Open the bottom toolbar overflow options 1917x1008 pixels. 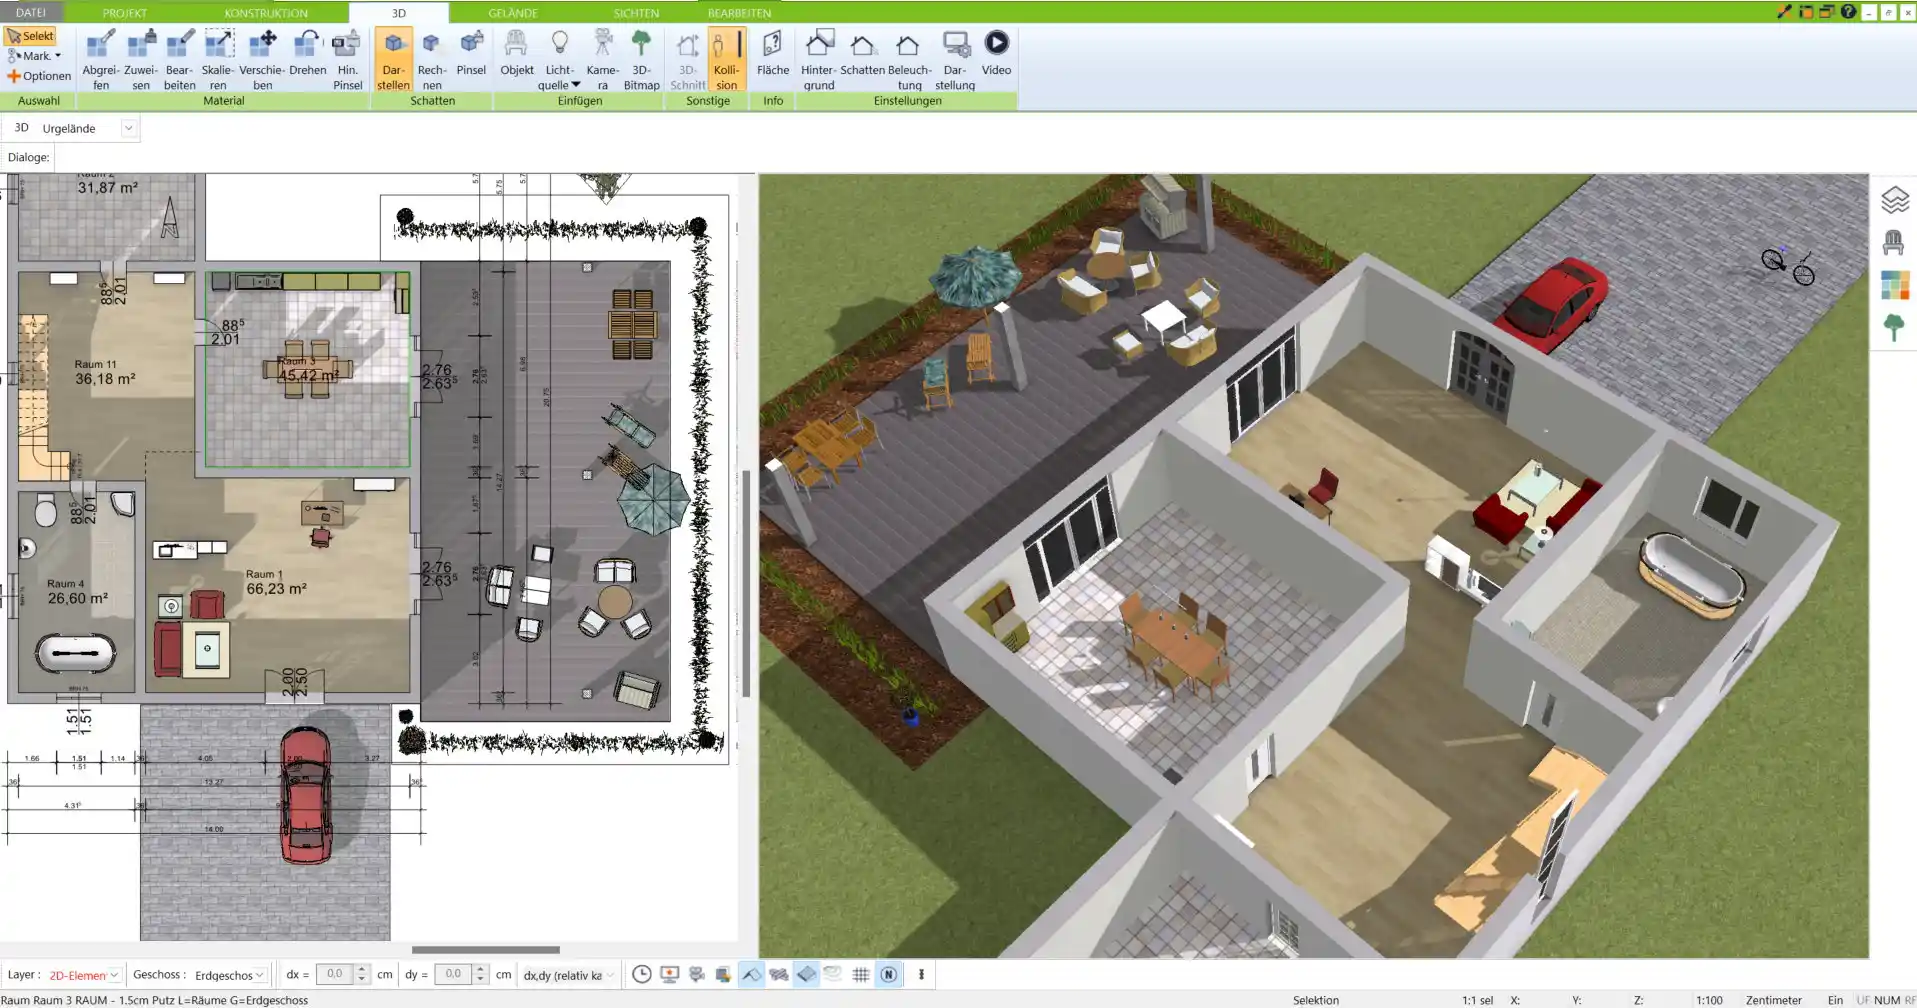921,974
